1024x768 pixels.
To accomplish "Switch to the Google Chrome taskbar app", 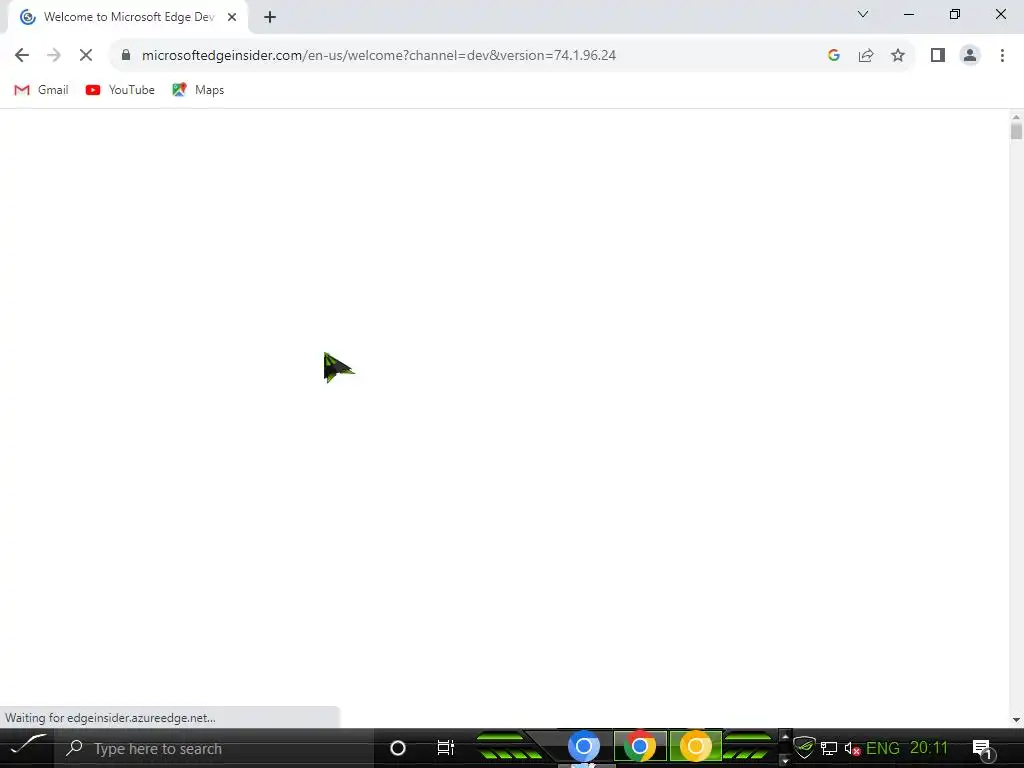I will (x=639, y=746).
